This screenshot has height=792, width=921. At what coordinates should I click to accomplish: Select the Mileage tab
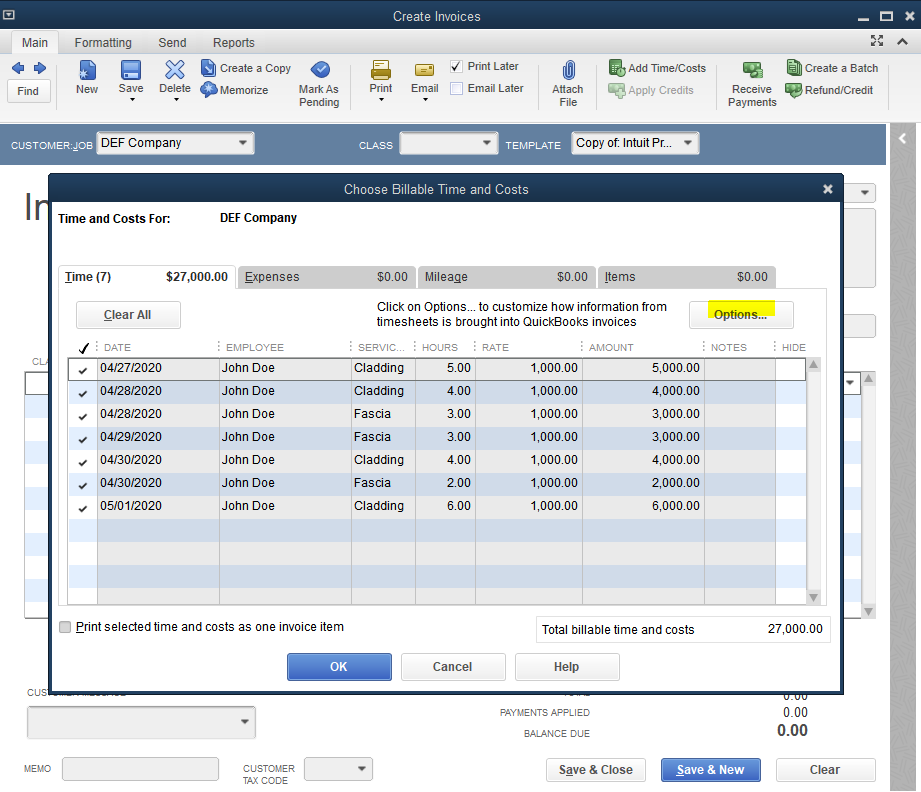506,277
